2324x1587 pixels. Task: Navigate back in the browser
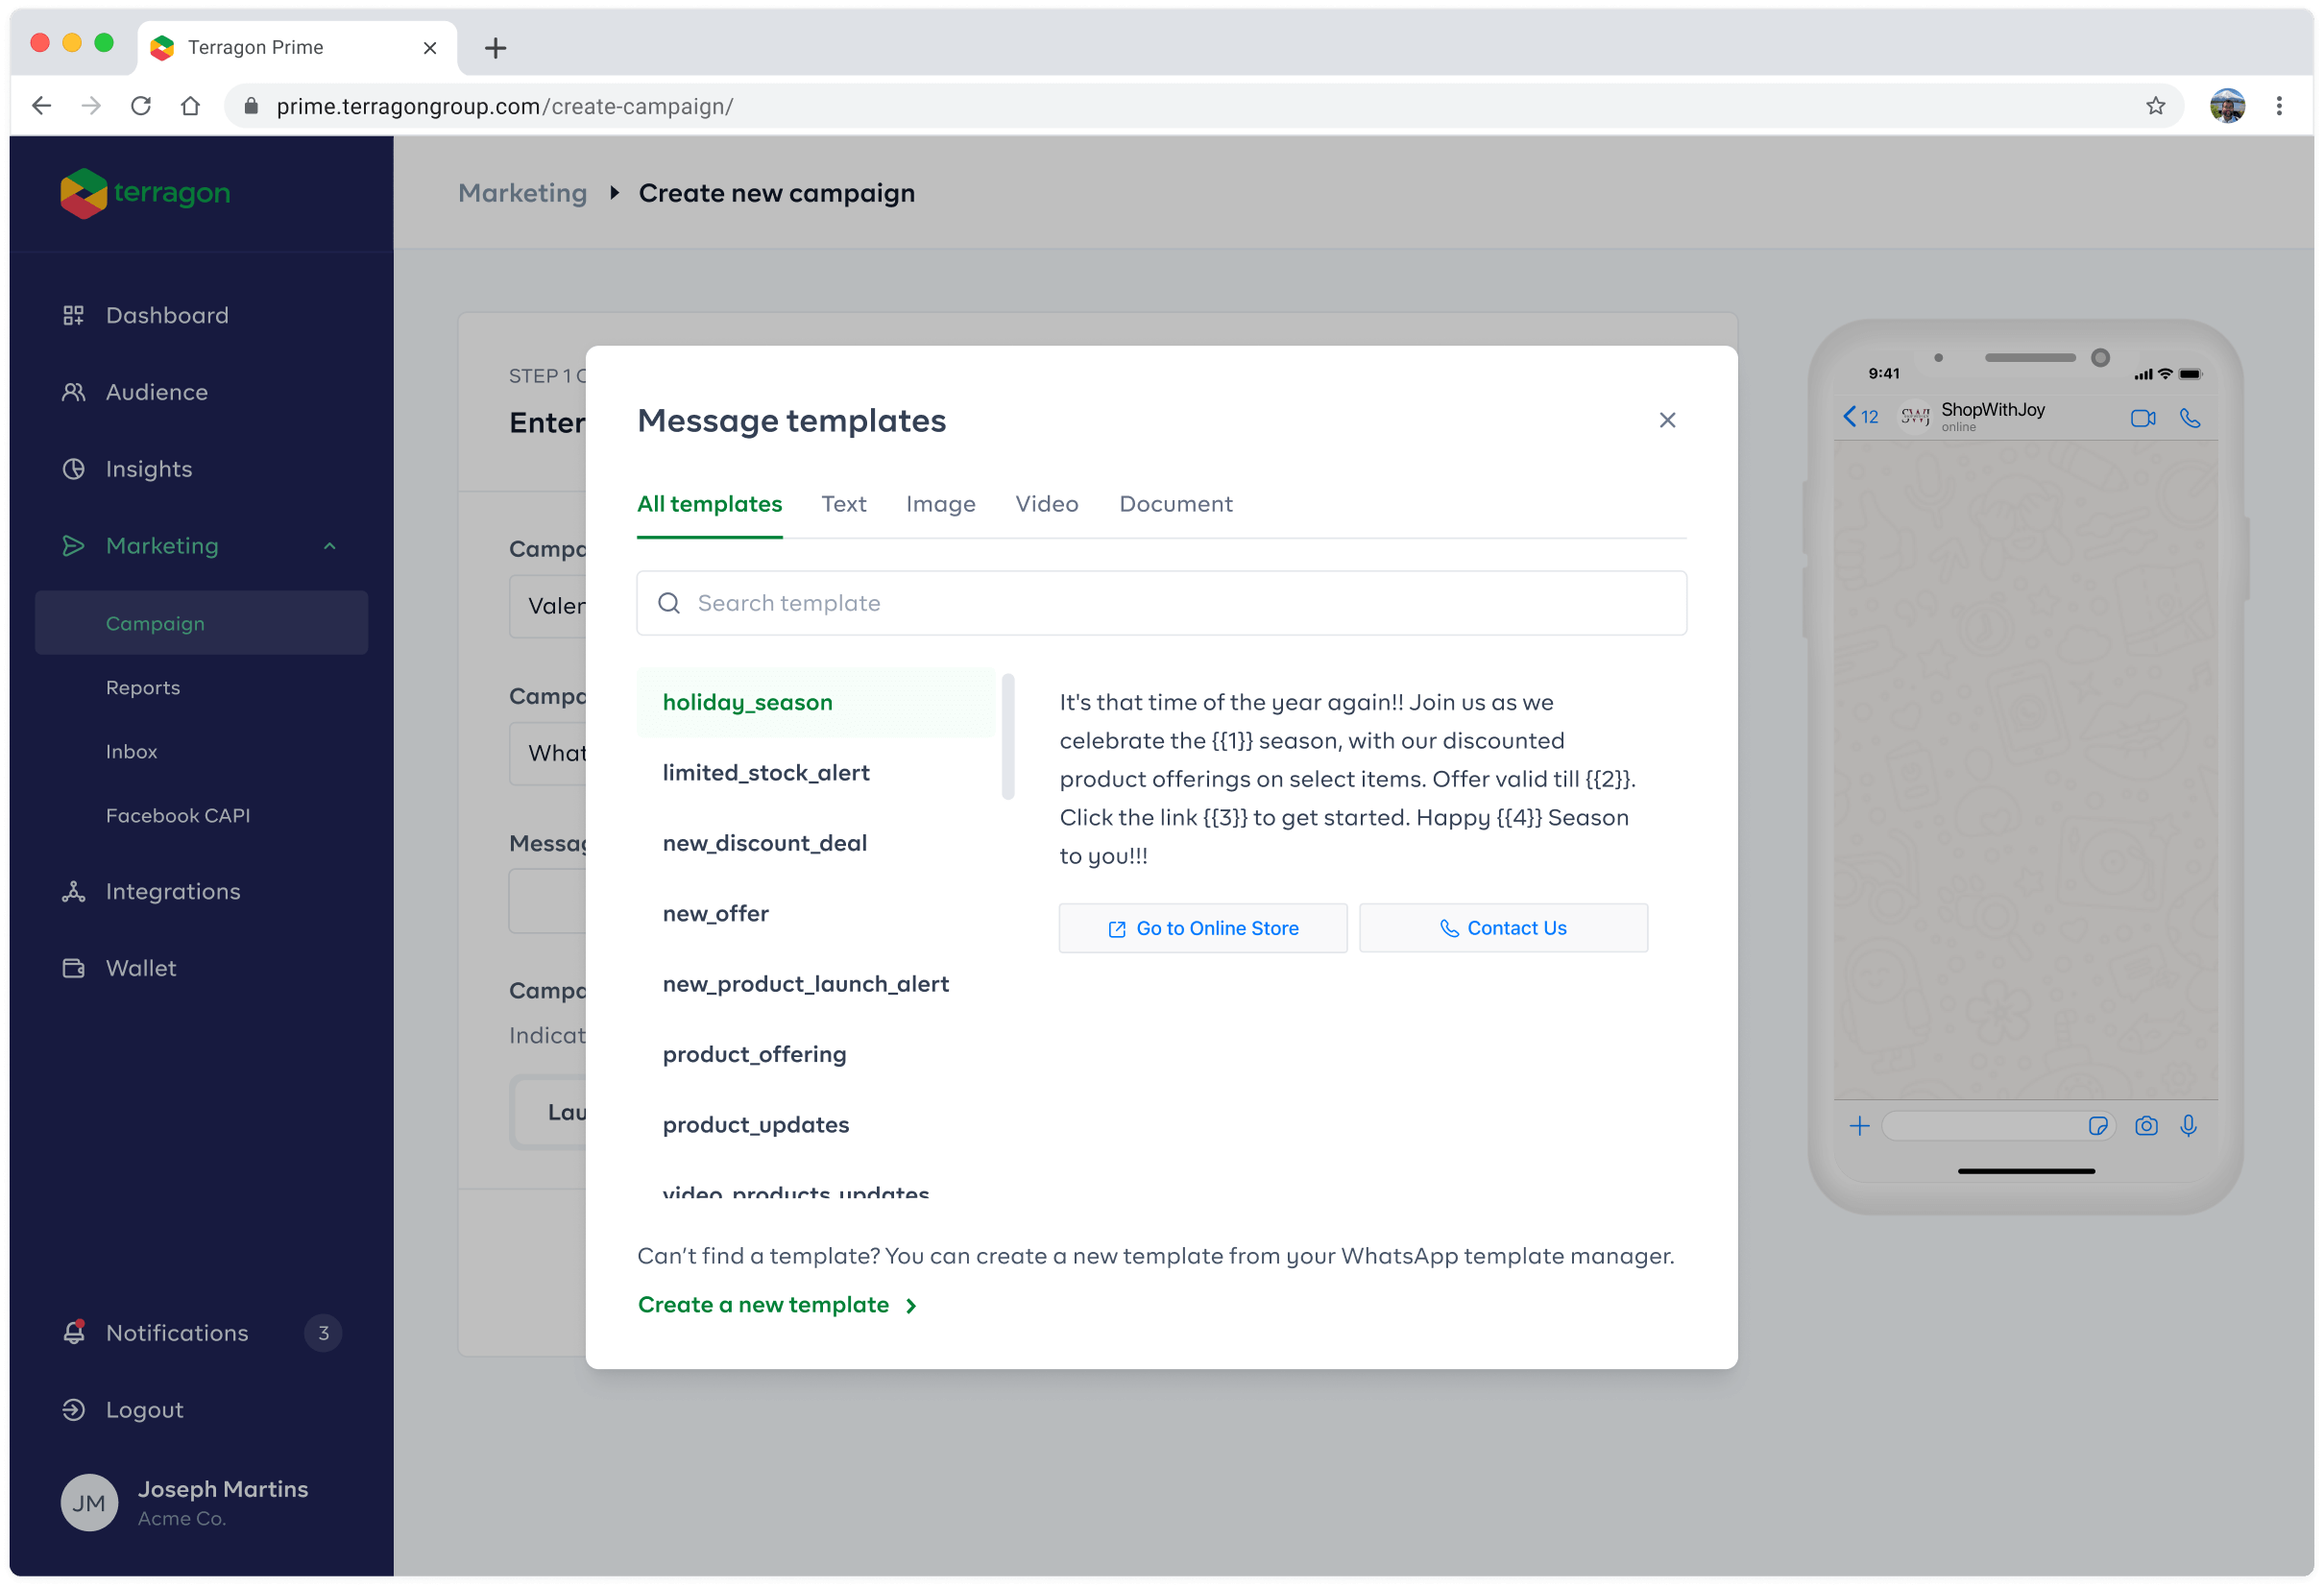[41, 106]
